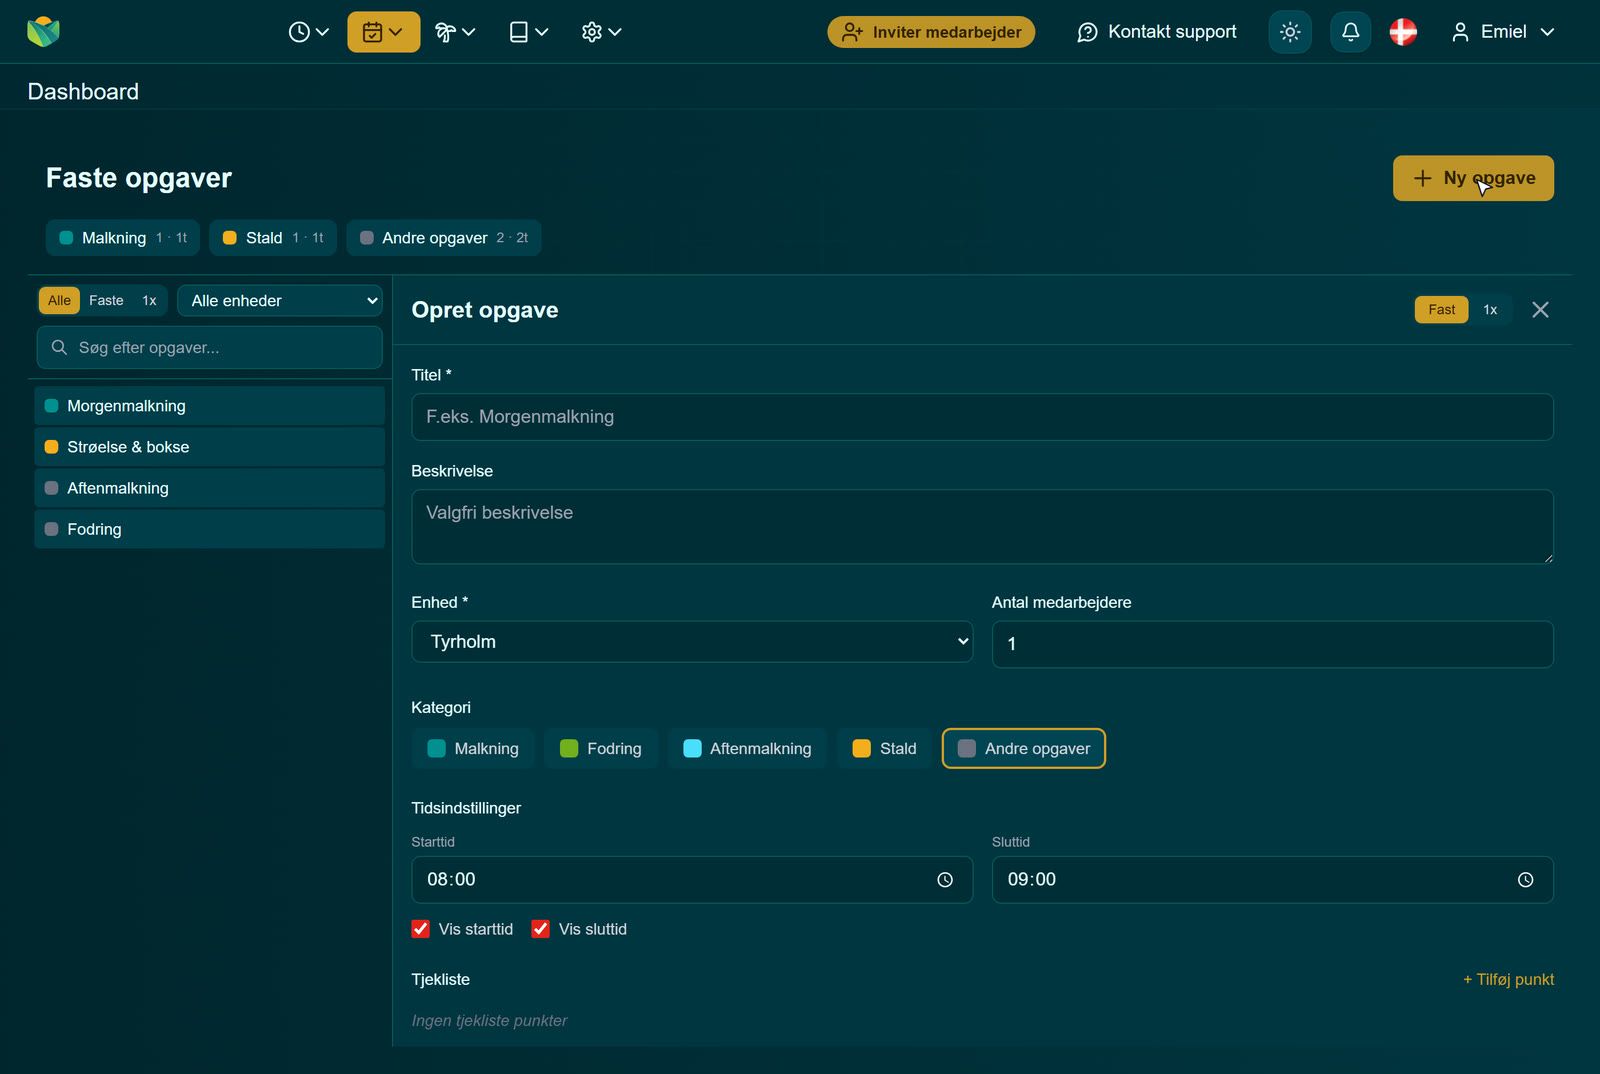Click the Beskrivelse text area
Screen dimensions: 1600x1074
point(982,527)
